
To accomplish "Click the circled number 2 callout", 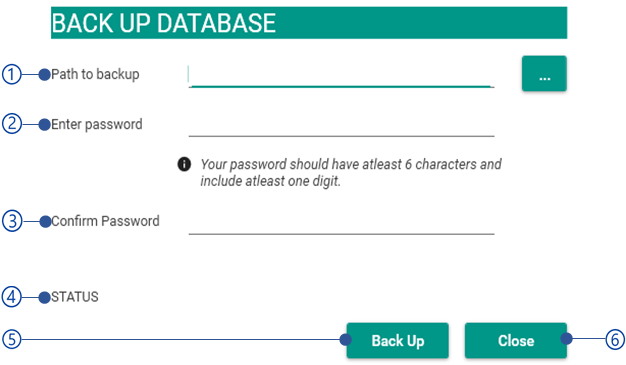I will (12, 124).
